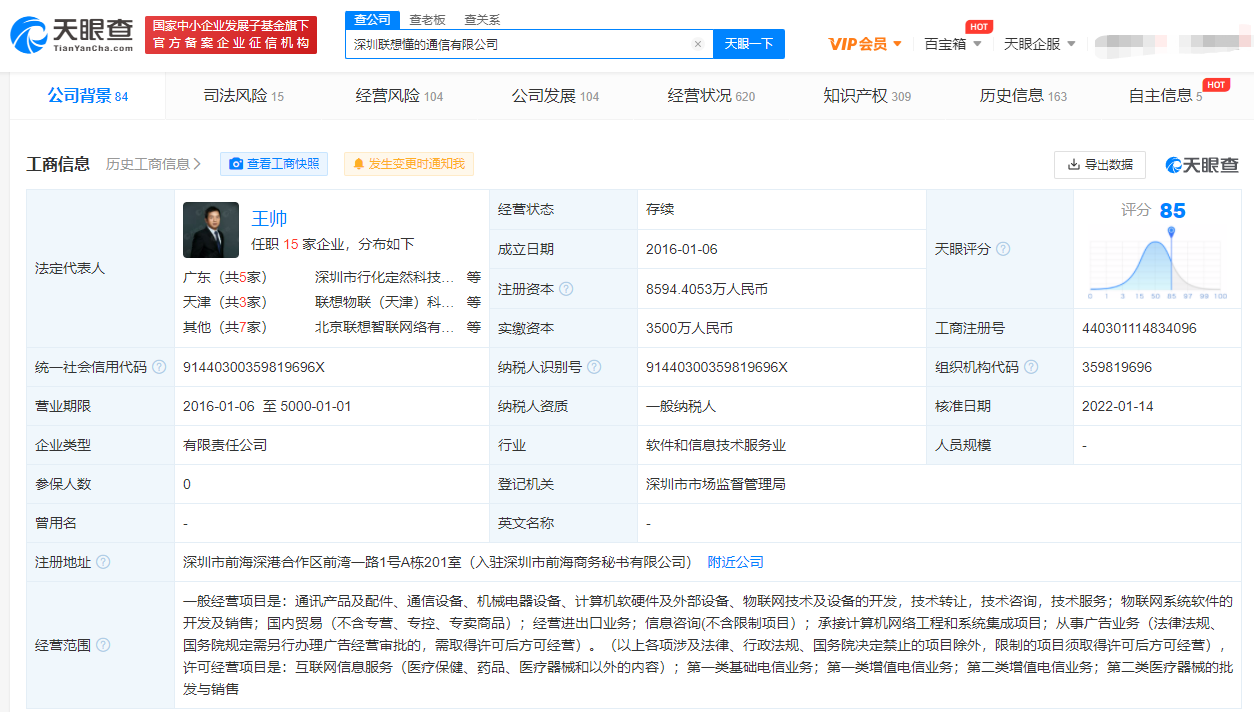Click the 查看工商快照 button

pyautogui.click(x=274, y=164)
